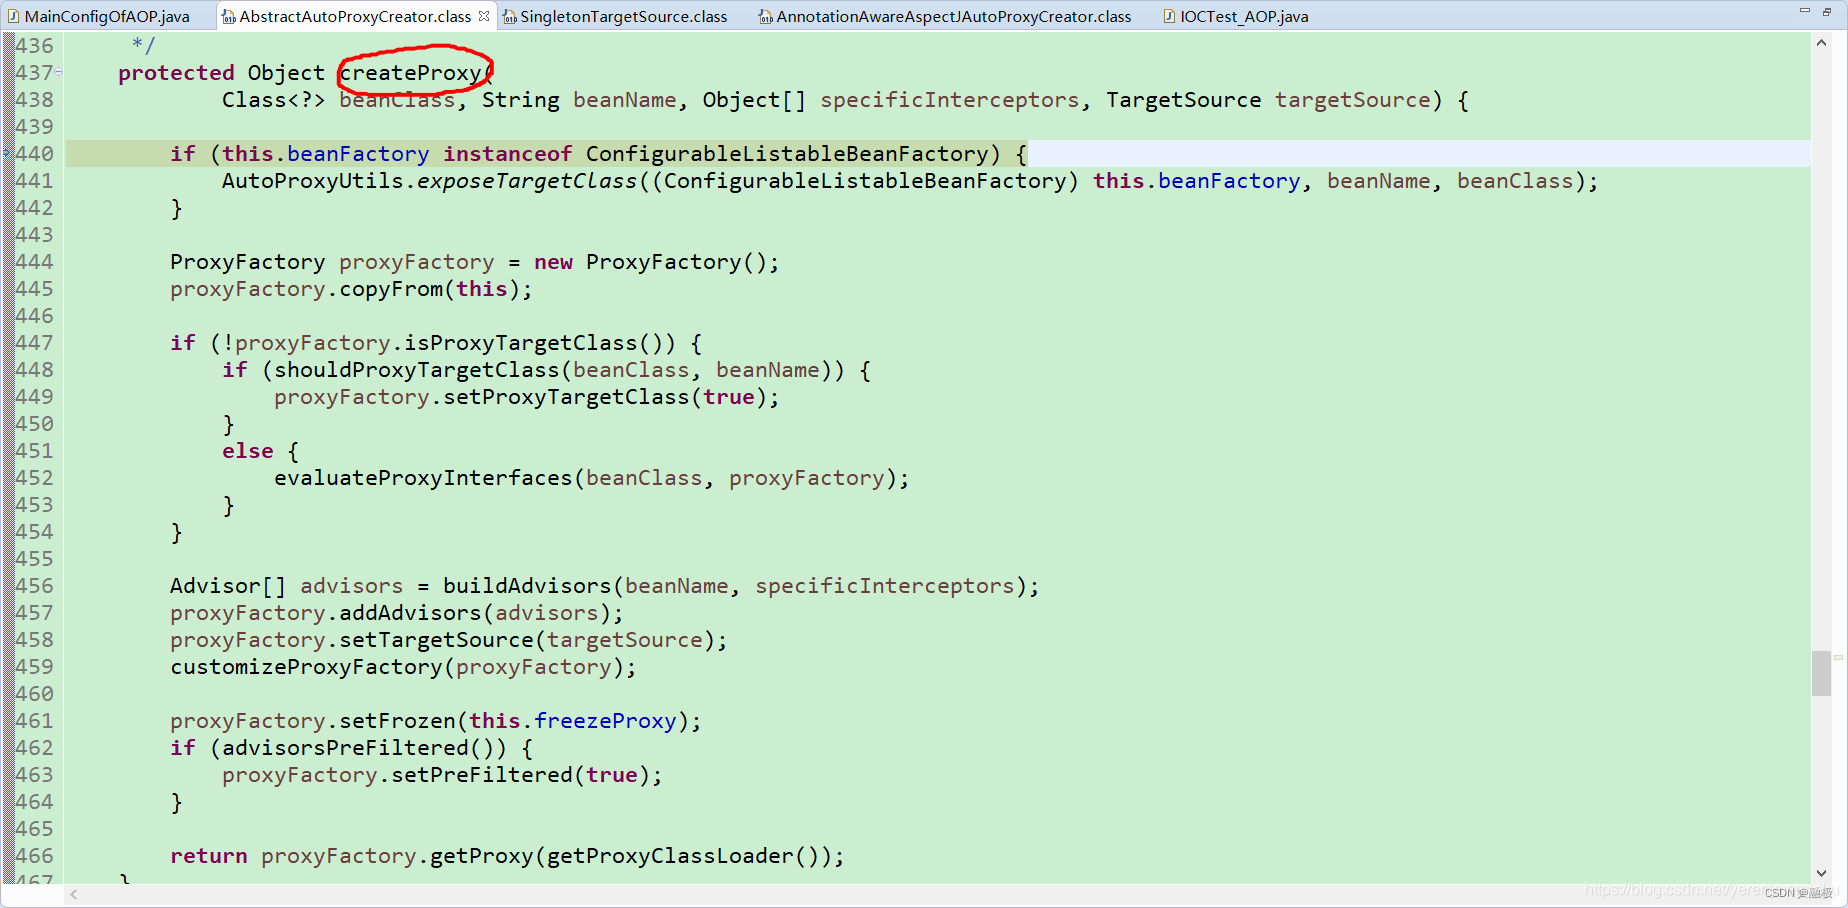Click 'getProxy' on line 466
The height and width of the screenshot is (908, 1848).
(481, 856)
